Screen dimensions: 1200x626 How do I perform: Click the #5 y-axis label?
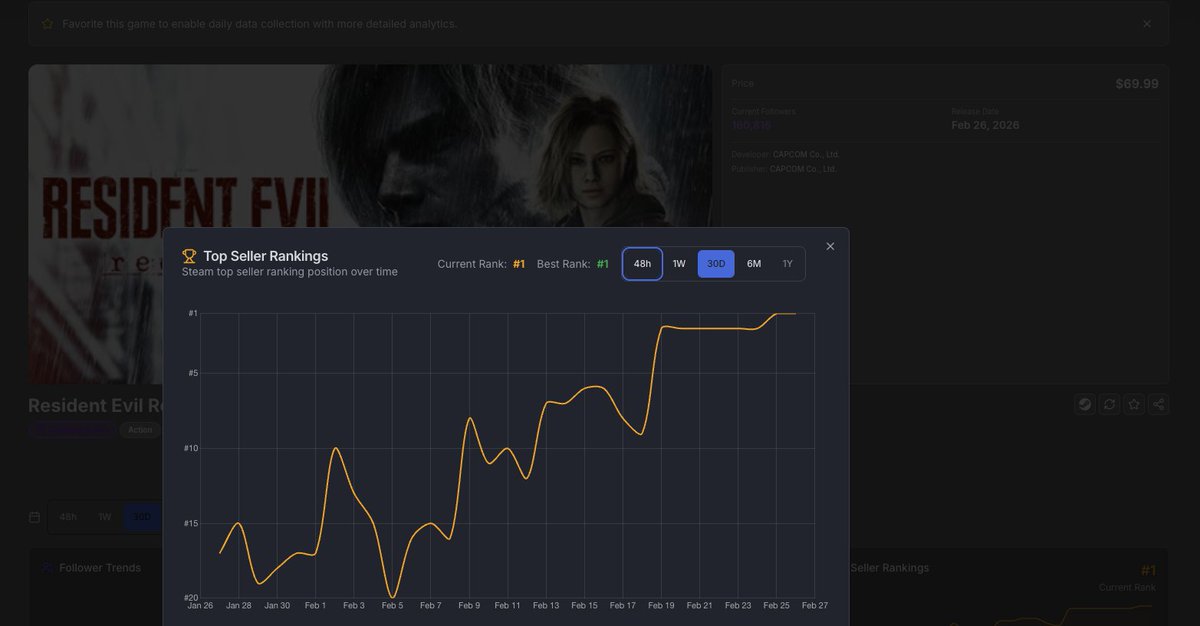tap(193, 373)
